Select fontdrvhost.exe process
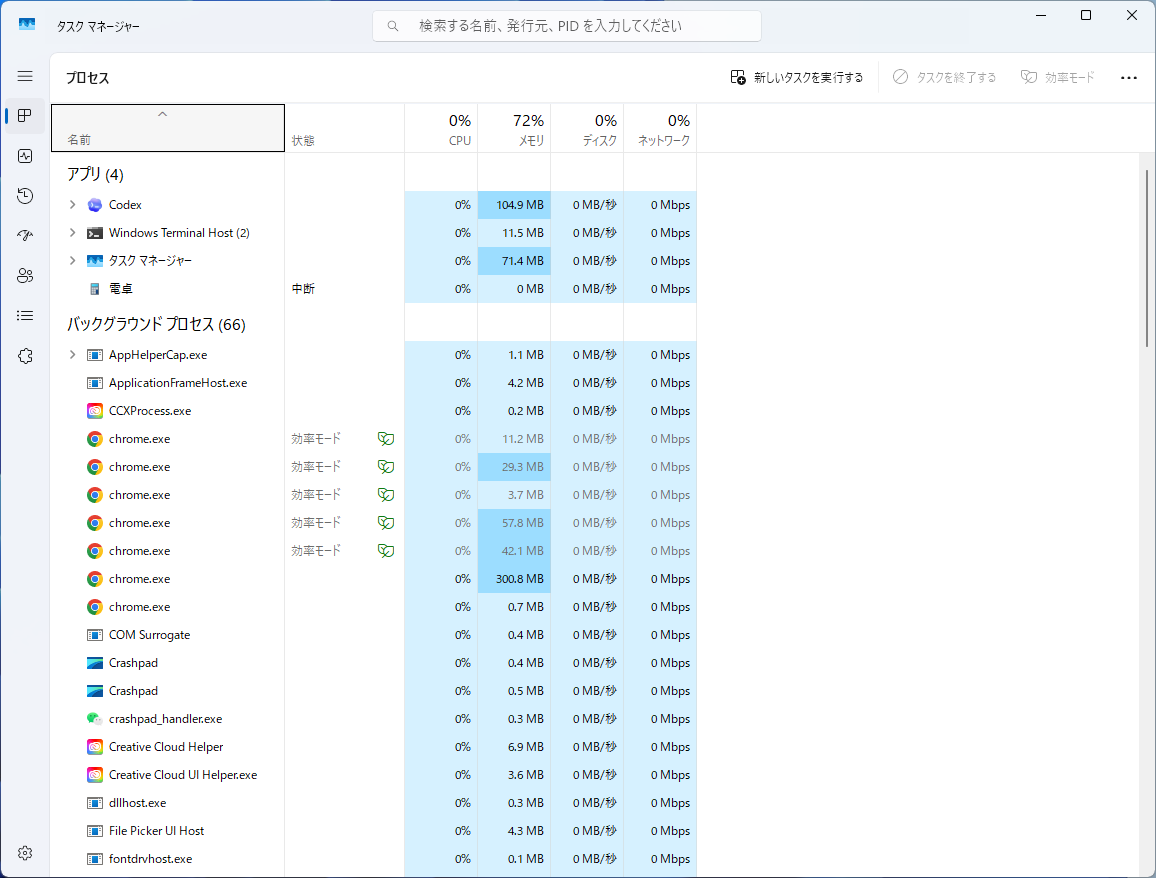The width and height of the screenshot is (1156, 878). click(x=374, y=859)
